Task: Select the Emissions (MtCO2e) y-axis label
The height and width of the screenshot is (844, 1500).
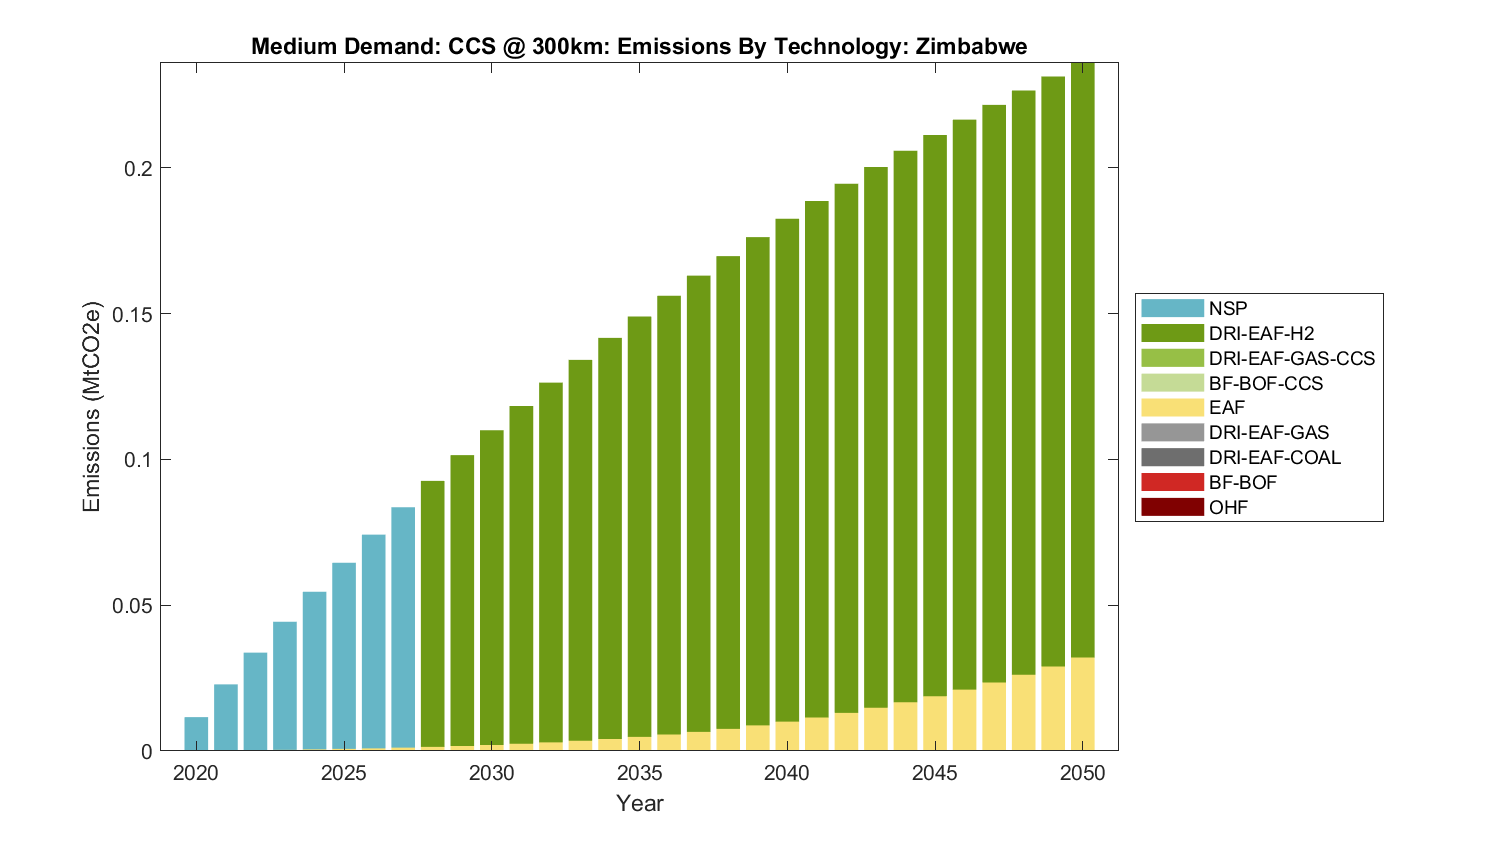Action: [92, 406]
